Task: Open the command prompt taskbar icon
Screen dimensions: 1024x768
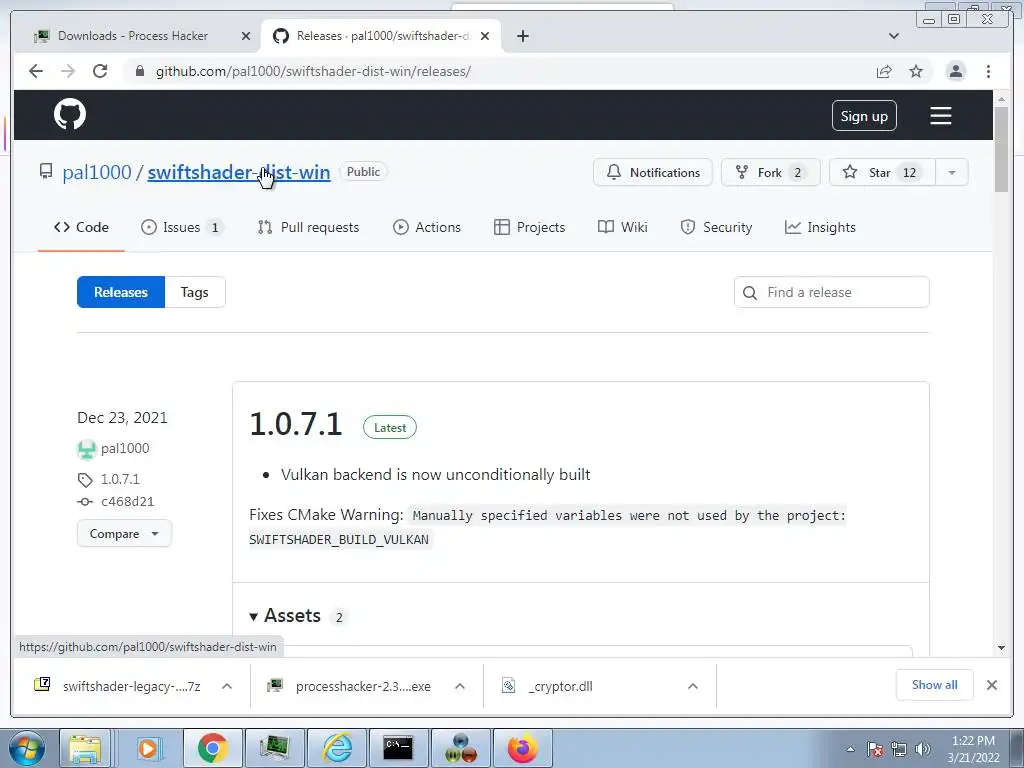Action: (x=399, y=748)
